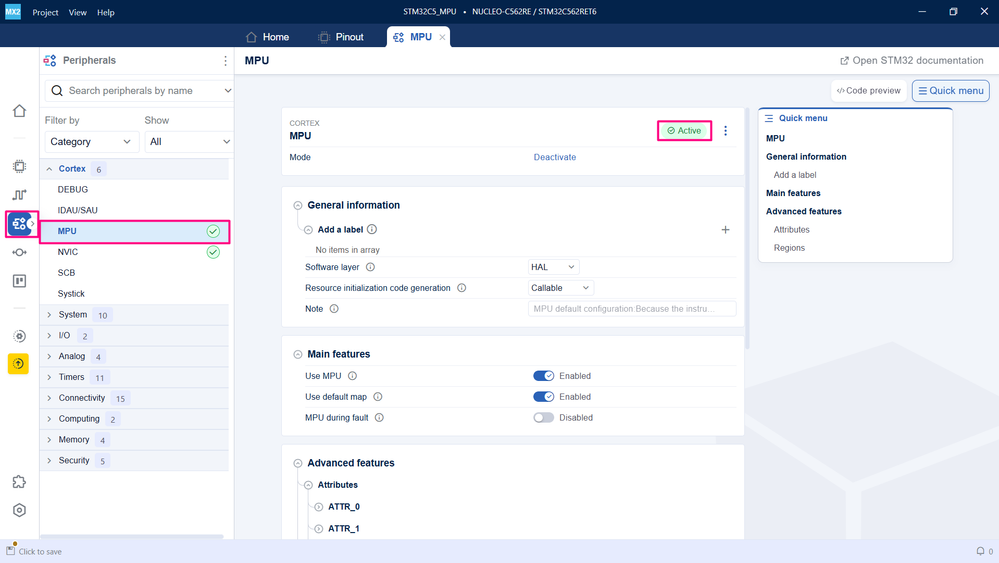Show info for Use default map
The height and width of the screenshot is (563, 999).
click(x=378, y=397)
